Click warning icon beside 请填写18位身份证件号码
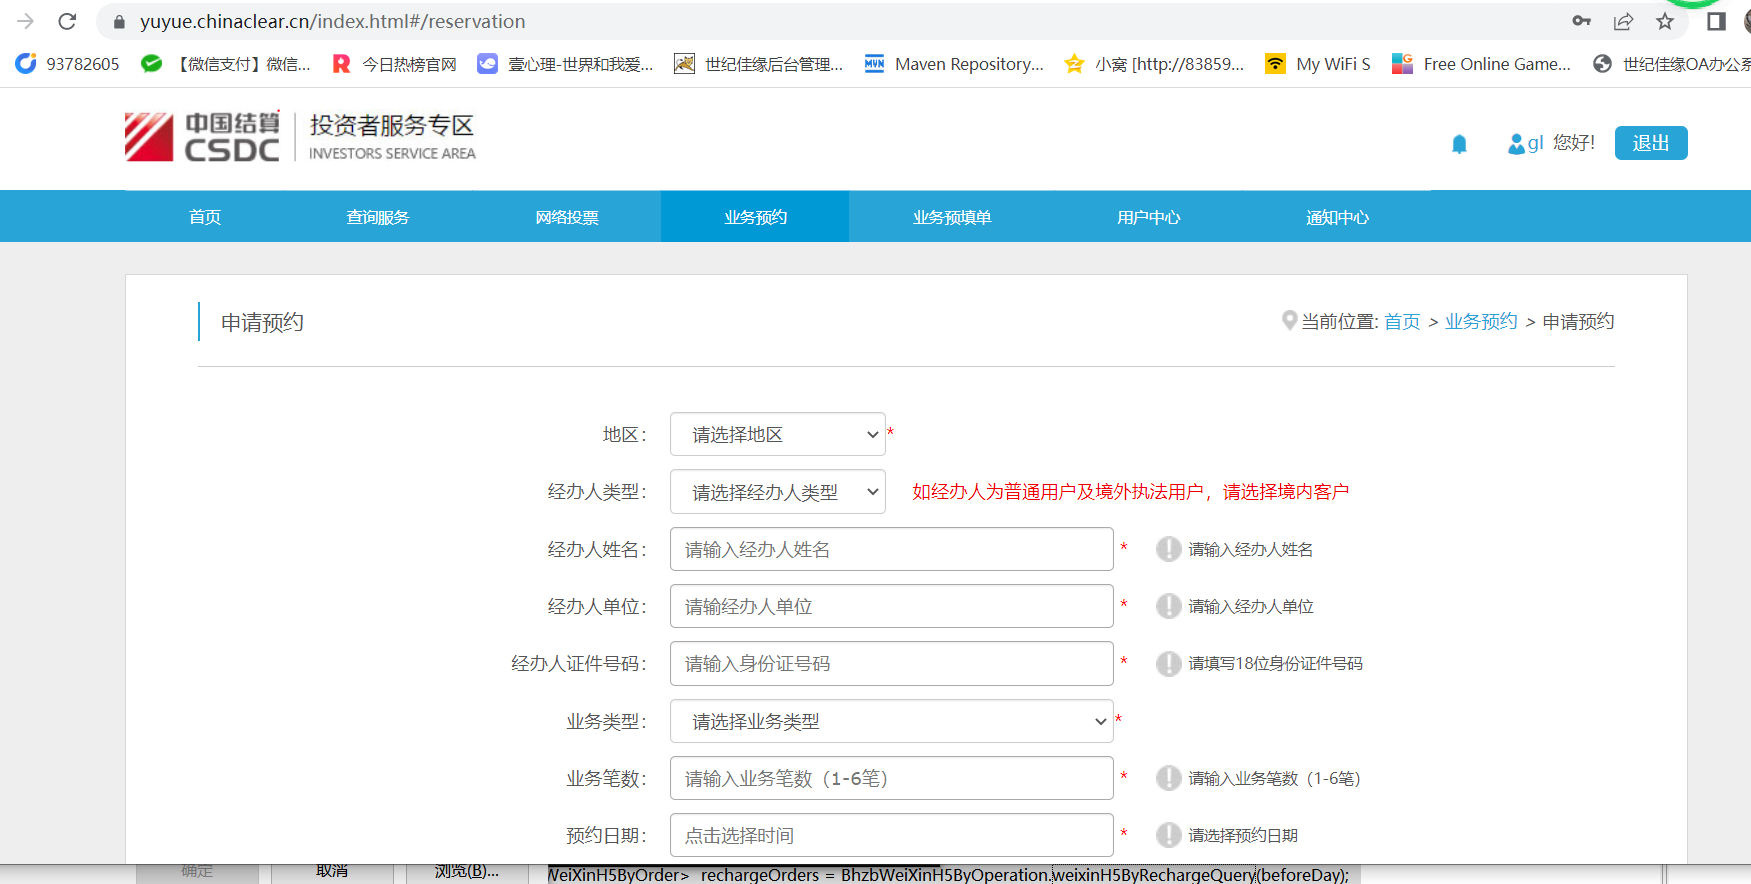The image size is (1751, 884). click(x=1168, y=663)
